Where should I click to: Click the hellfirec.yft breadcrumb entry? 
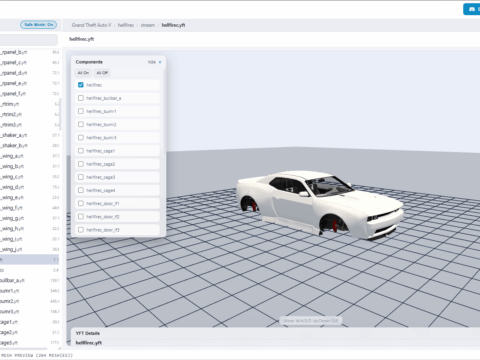(173, 25)
